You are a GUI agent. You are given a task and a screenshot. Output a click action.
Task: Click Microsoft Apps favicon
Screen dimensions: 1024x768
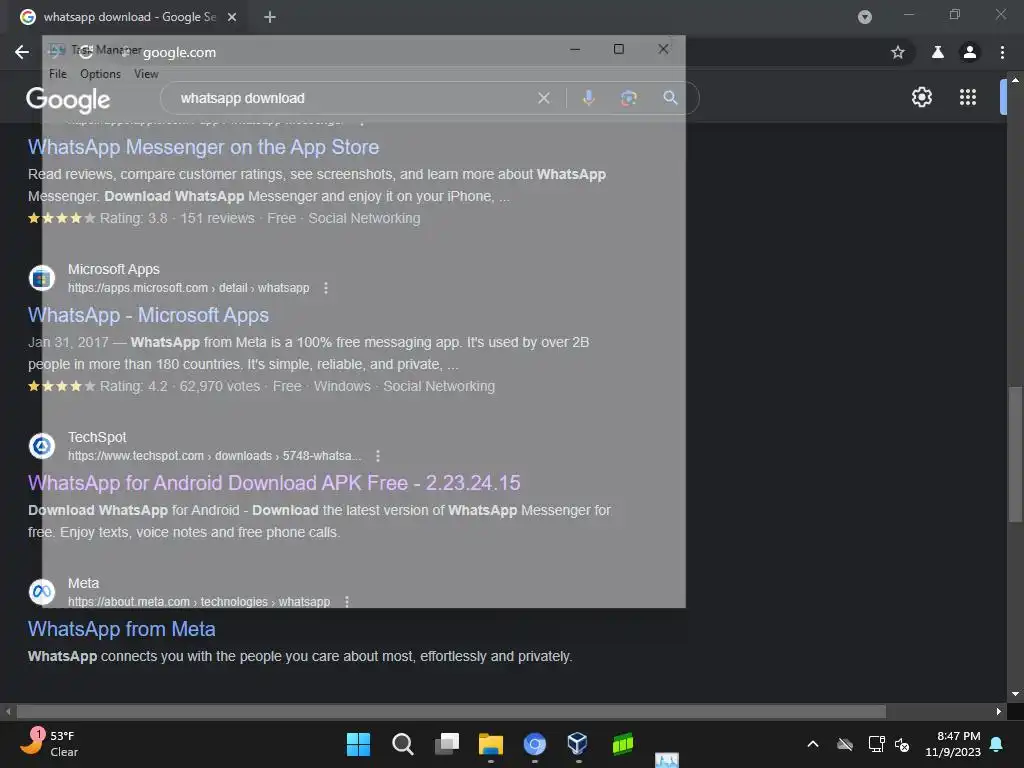tap(42, 278)
